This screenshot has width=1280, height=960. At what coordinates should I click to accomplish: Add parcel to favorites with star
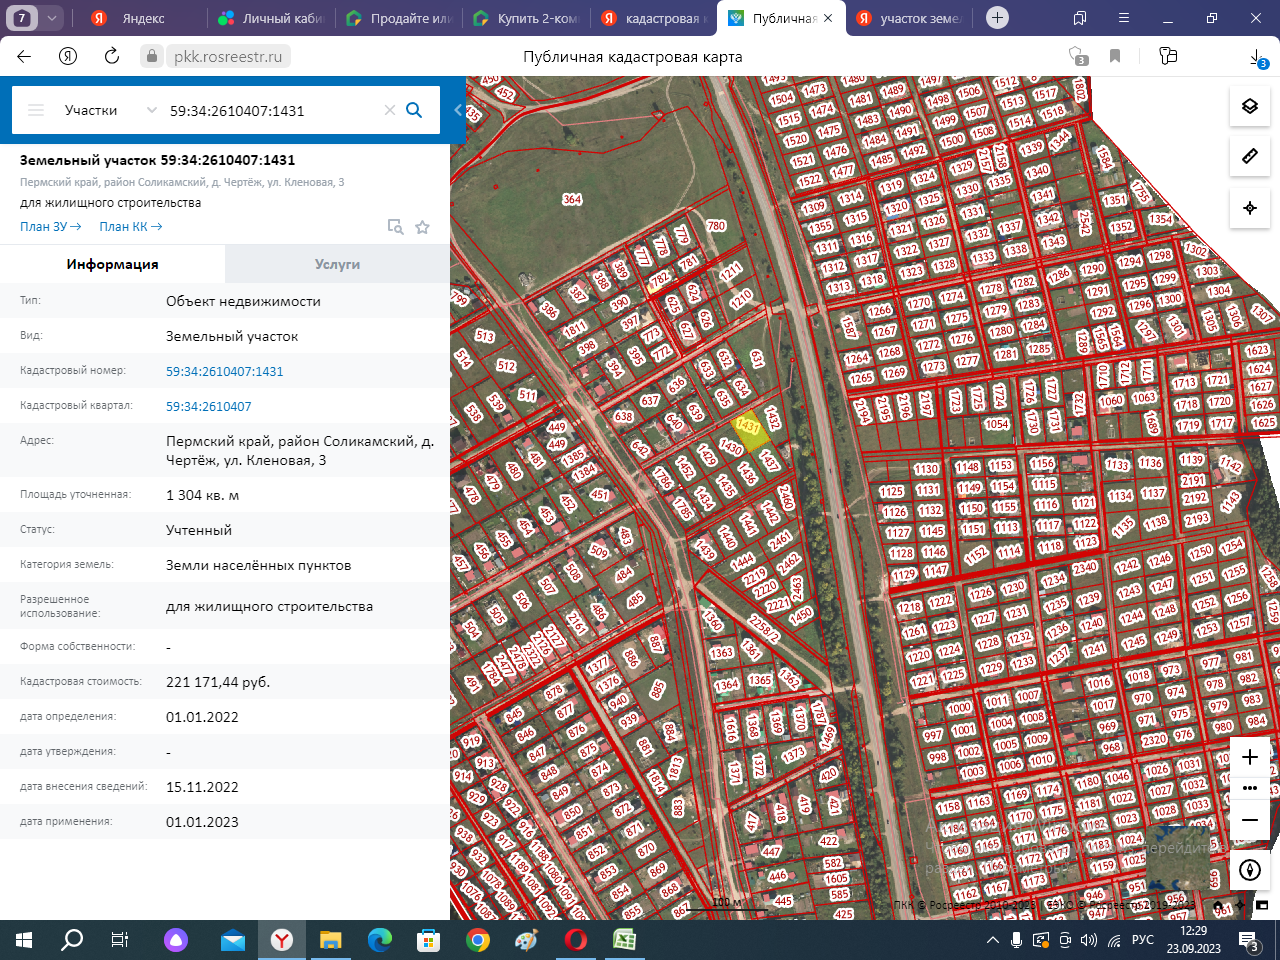(x=422, y=227)
